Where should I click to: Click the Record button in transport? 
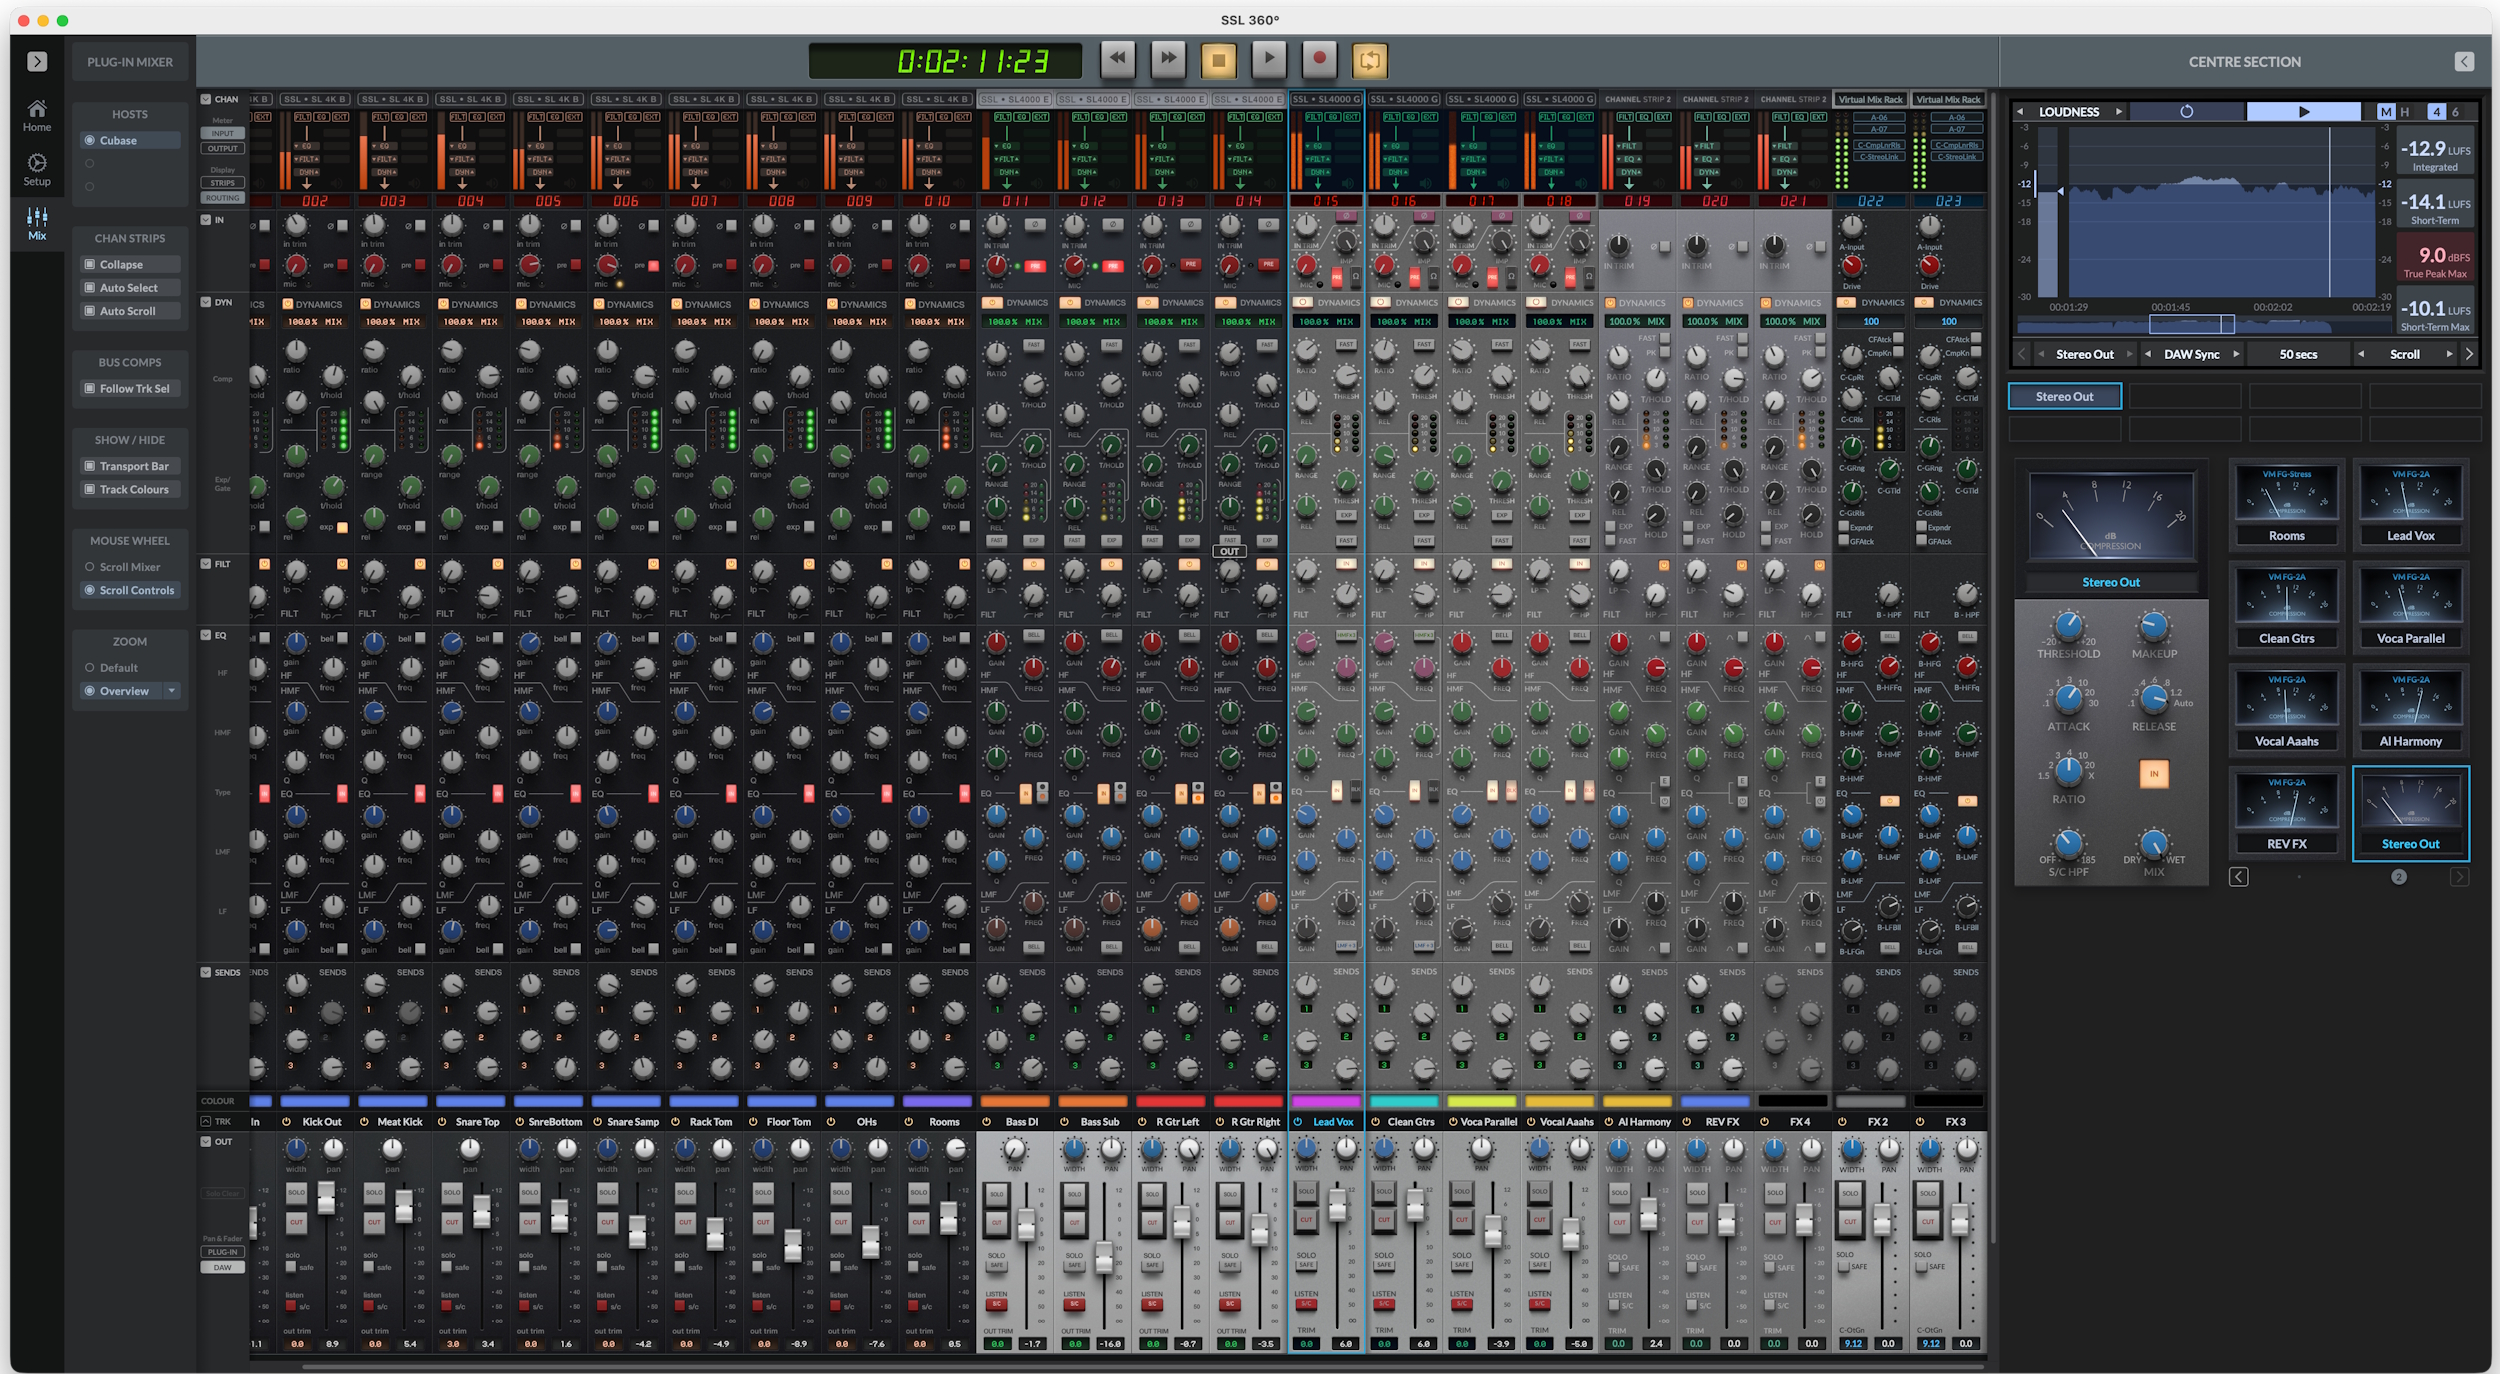pyautogui.click(x=1319, y=59)
